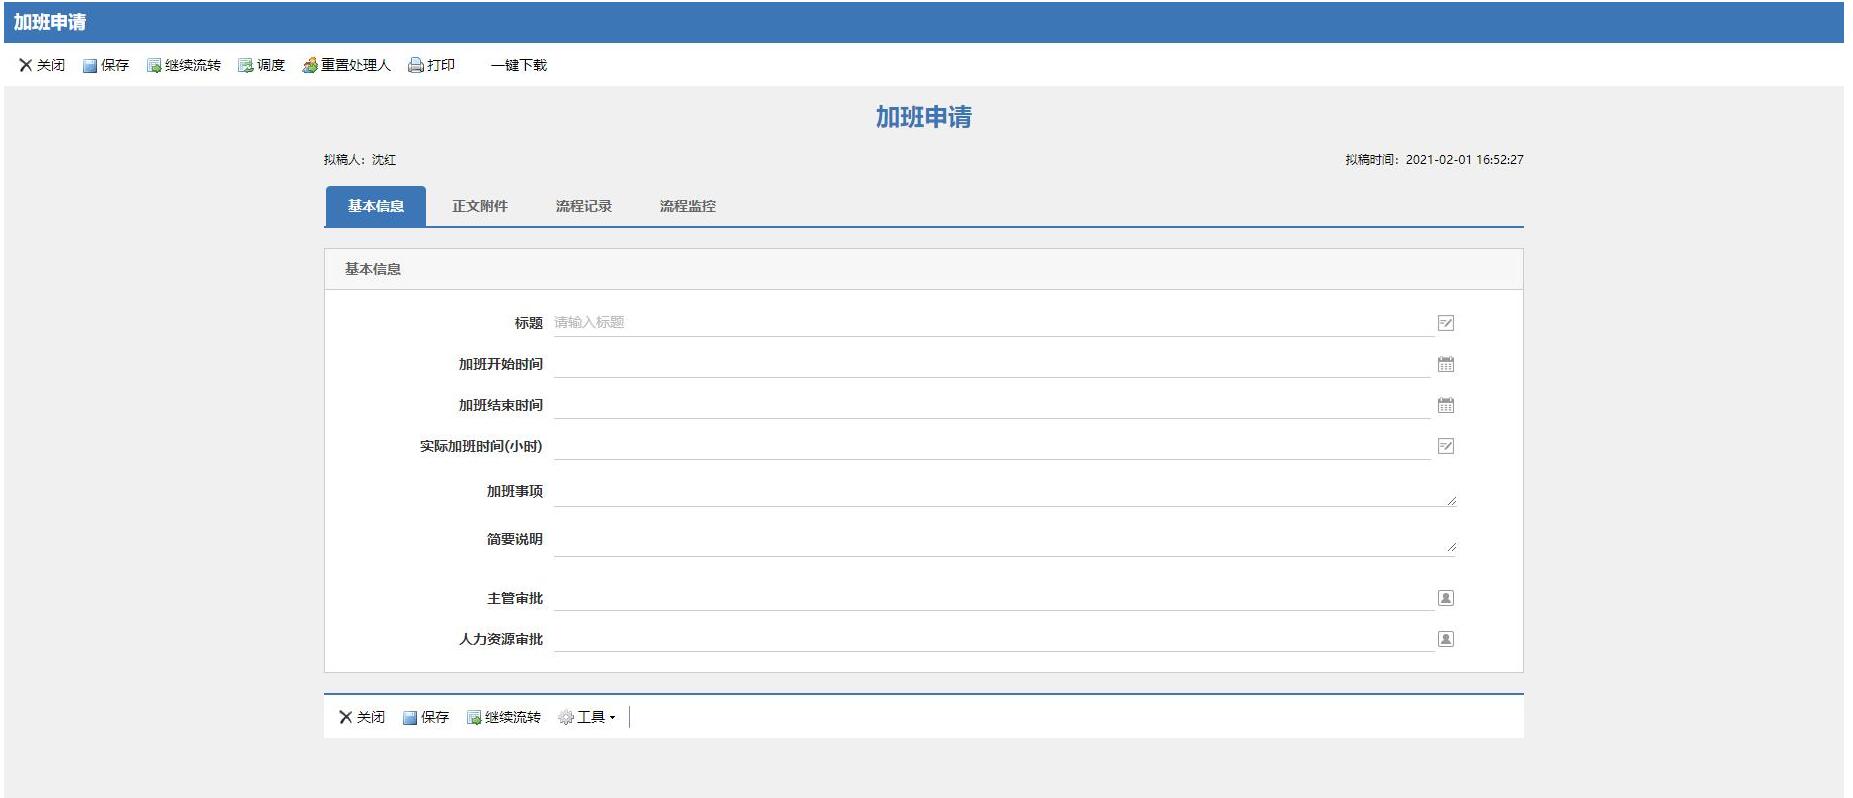Save the form using top toolbar 保存
The width and height of the screenshot is (1853, 798).
coord(105,65)
